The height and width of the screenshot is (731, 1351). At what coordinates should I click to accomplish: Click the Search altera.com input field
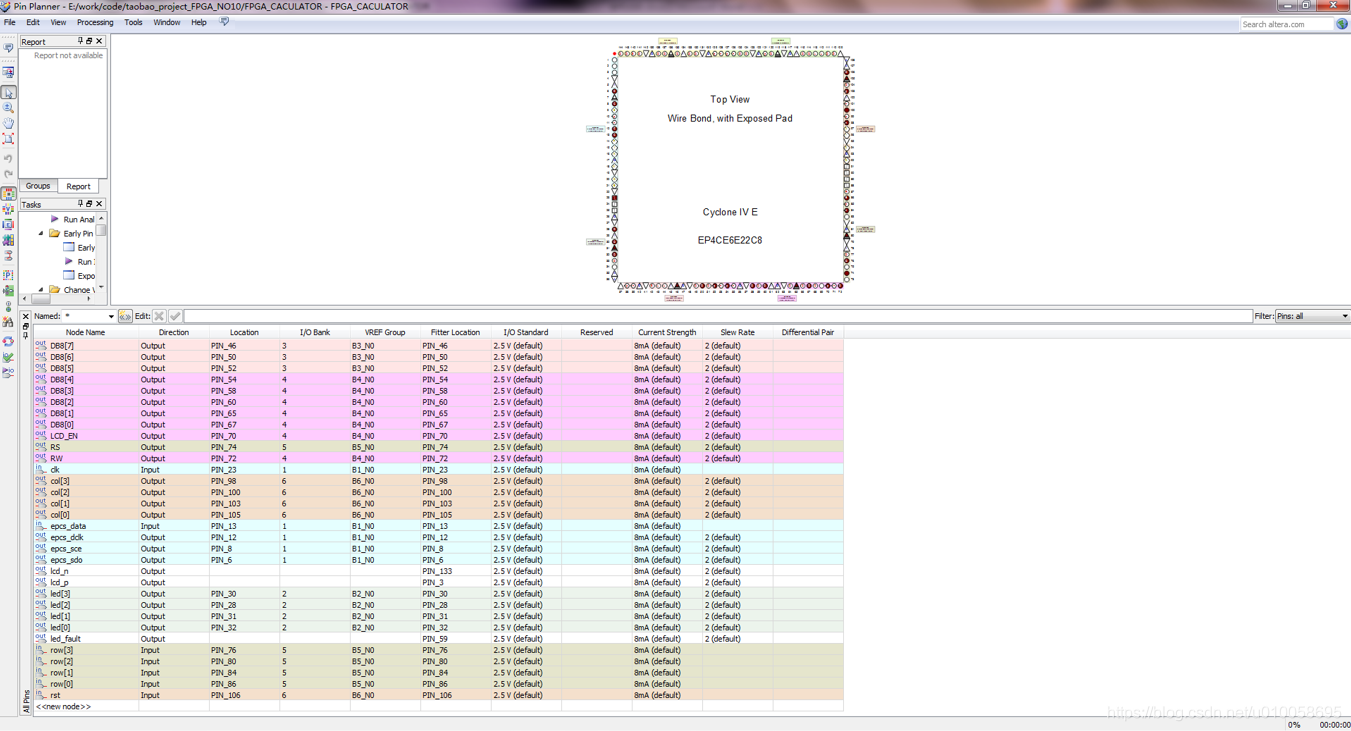coord(1285,24)
